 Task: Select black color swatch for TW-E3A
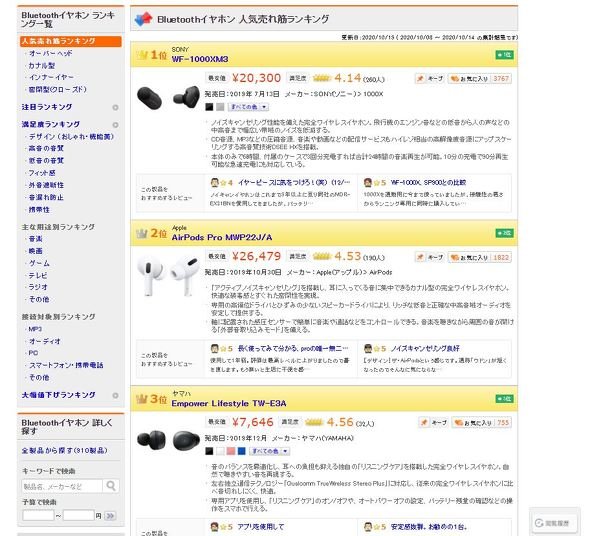point(209,451)
